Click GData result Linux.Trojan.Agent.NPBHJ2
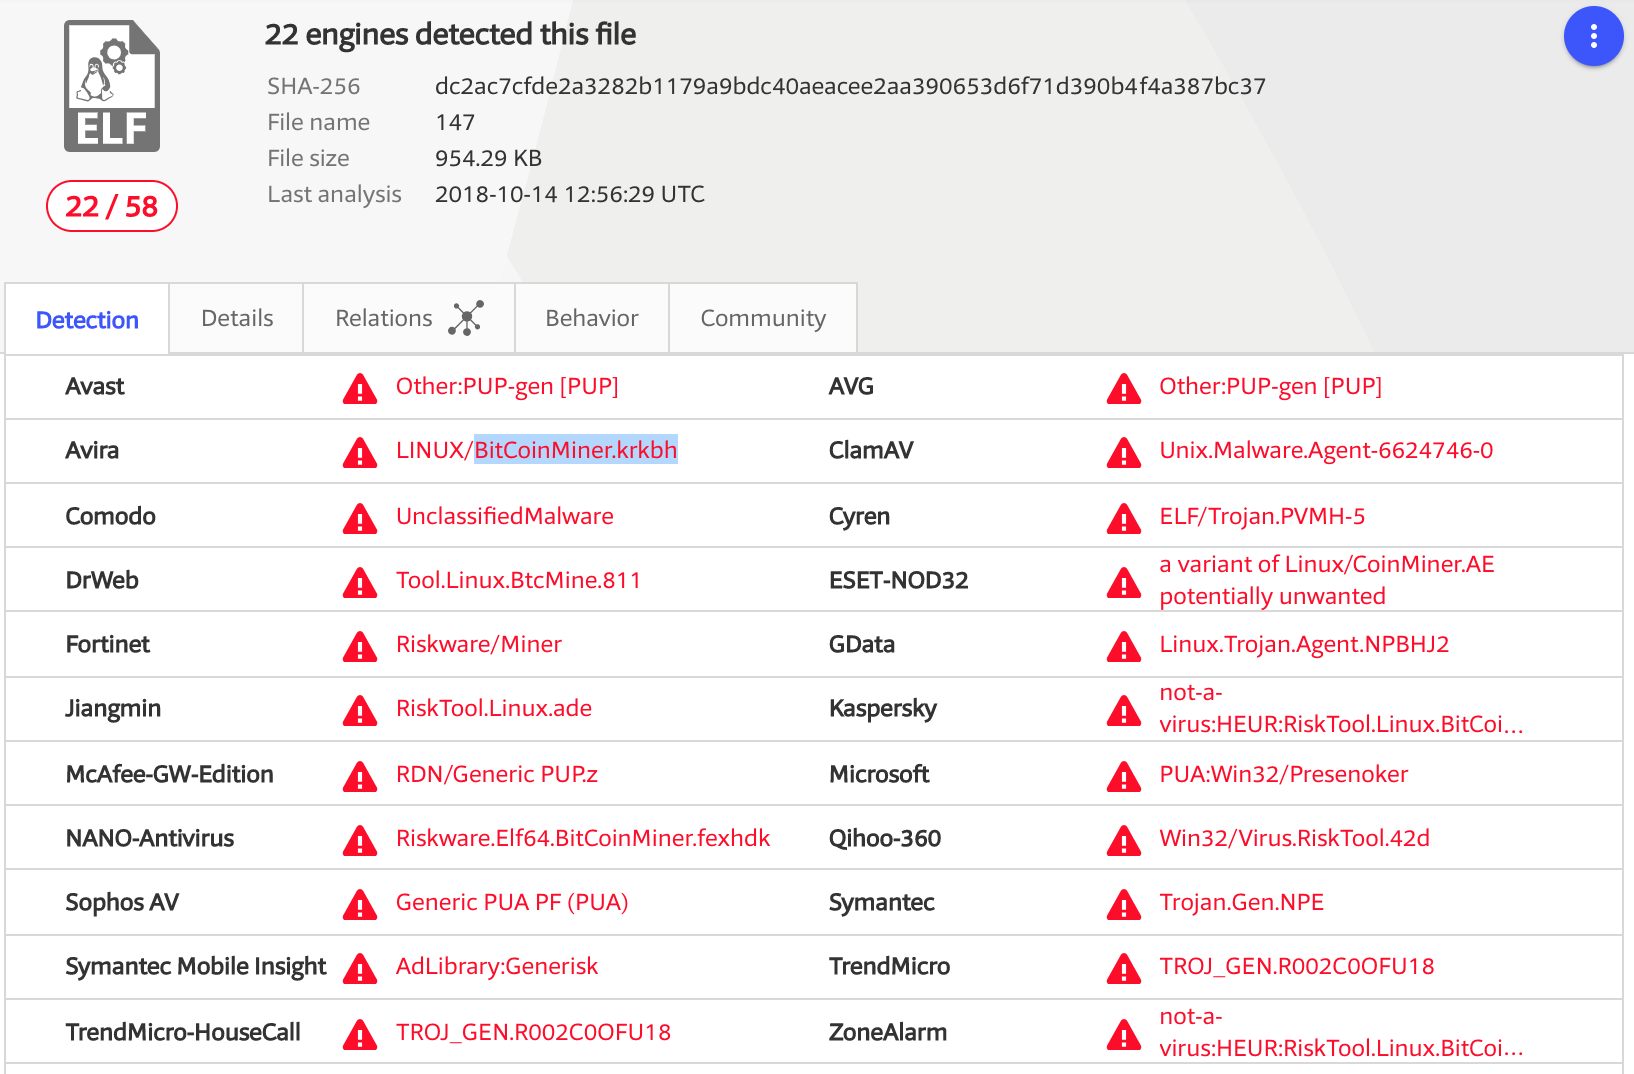This screenshot has height=1074, width=1634. (1304, 644)
